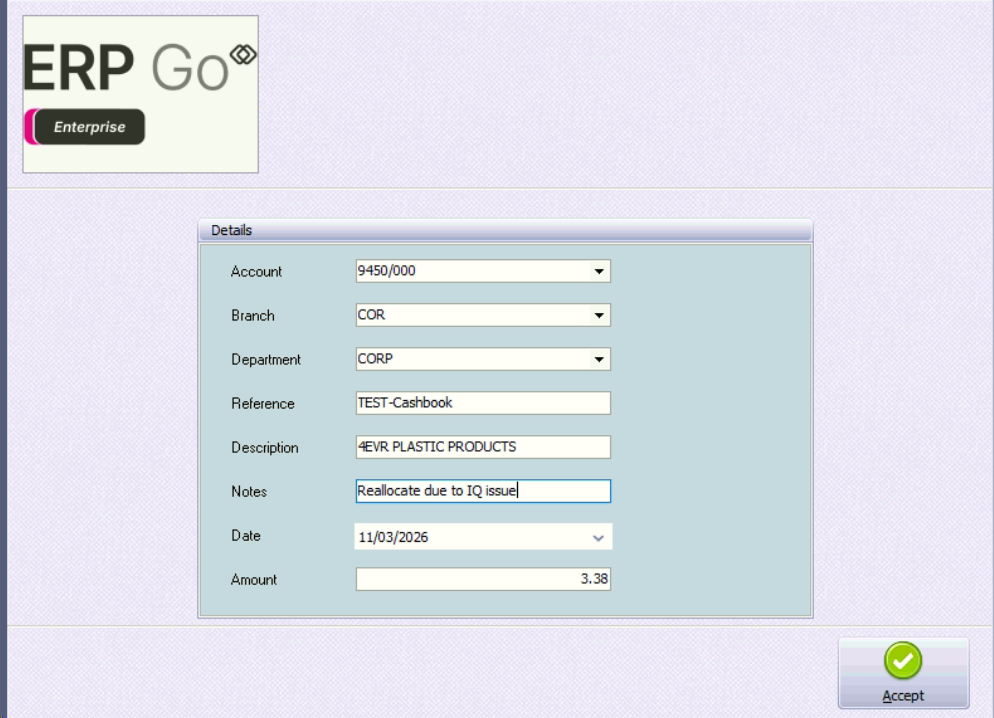Select the Account field showing 9450/000
This screenshot has width=994, height=718.
(470, 271)
